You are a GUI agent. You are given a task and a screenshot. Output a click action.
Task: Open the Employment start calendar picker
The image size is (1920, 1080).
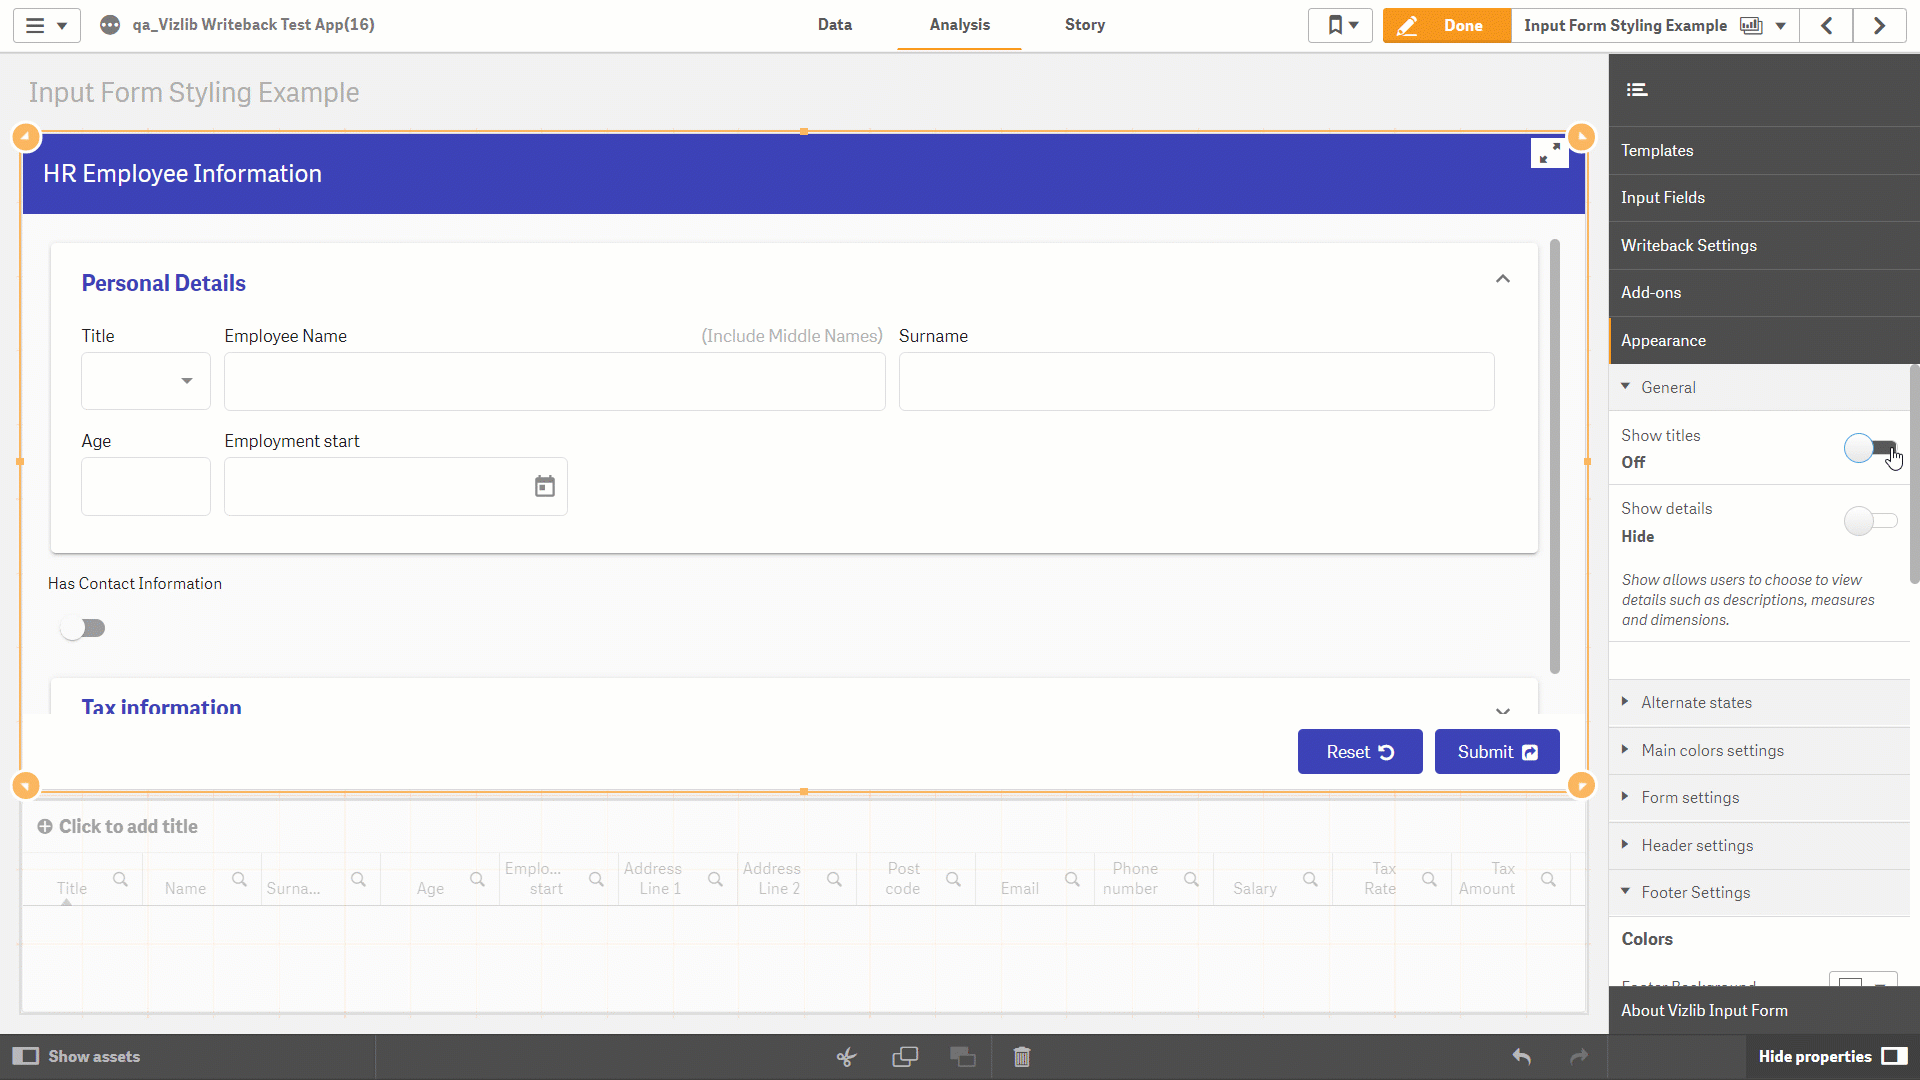(x=544, y=486)
